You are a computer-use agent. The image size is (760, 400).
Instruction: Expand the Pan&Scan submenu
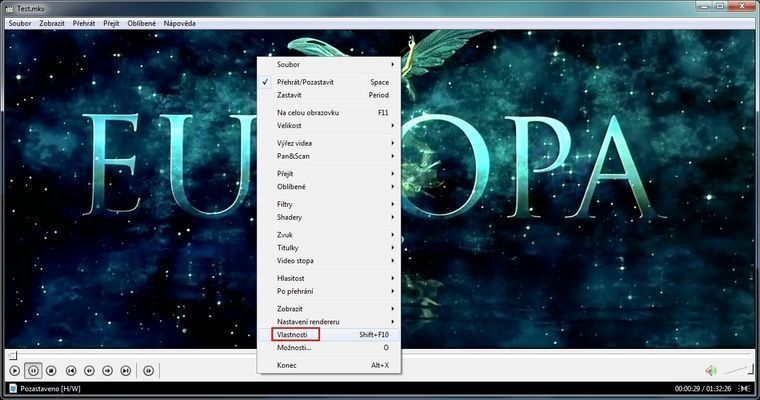click(x=329, y=156)
